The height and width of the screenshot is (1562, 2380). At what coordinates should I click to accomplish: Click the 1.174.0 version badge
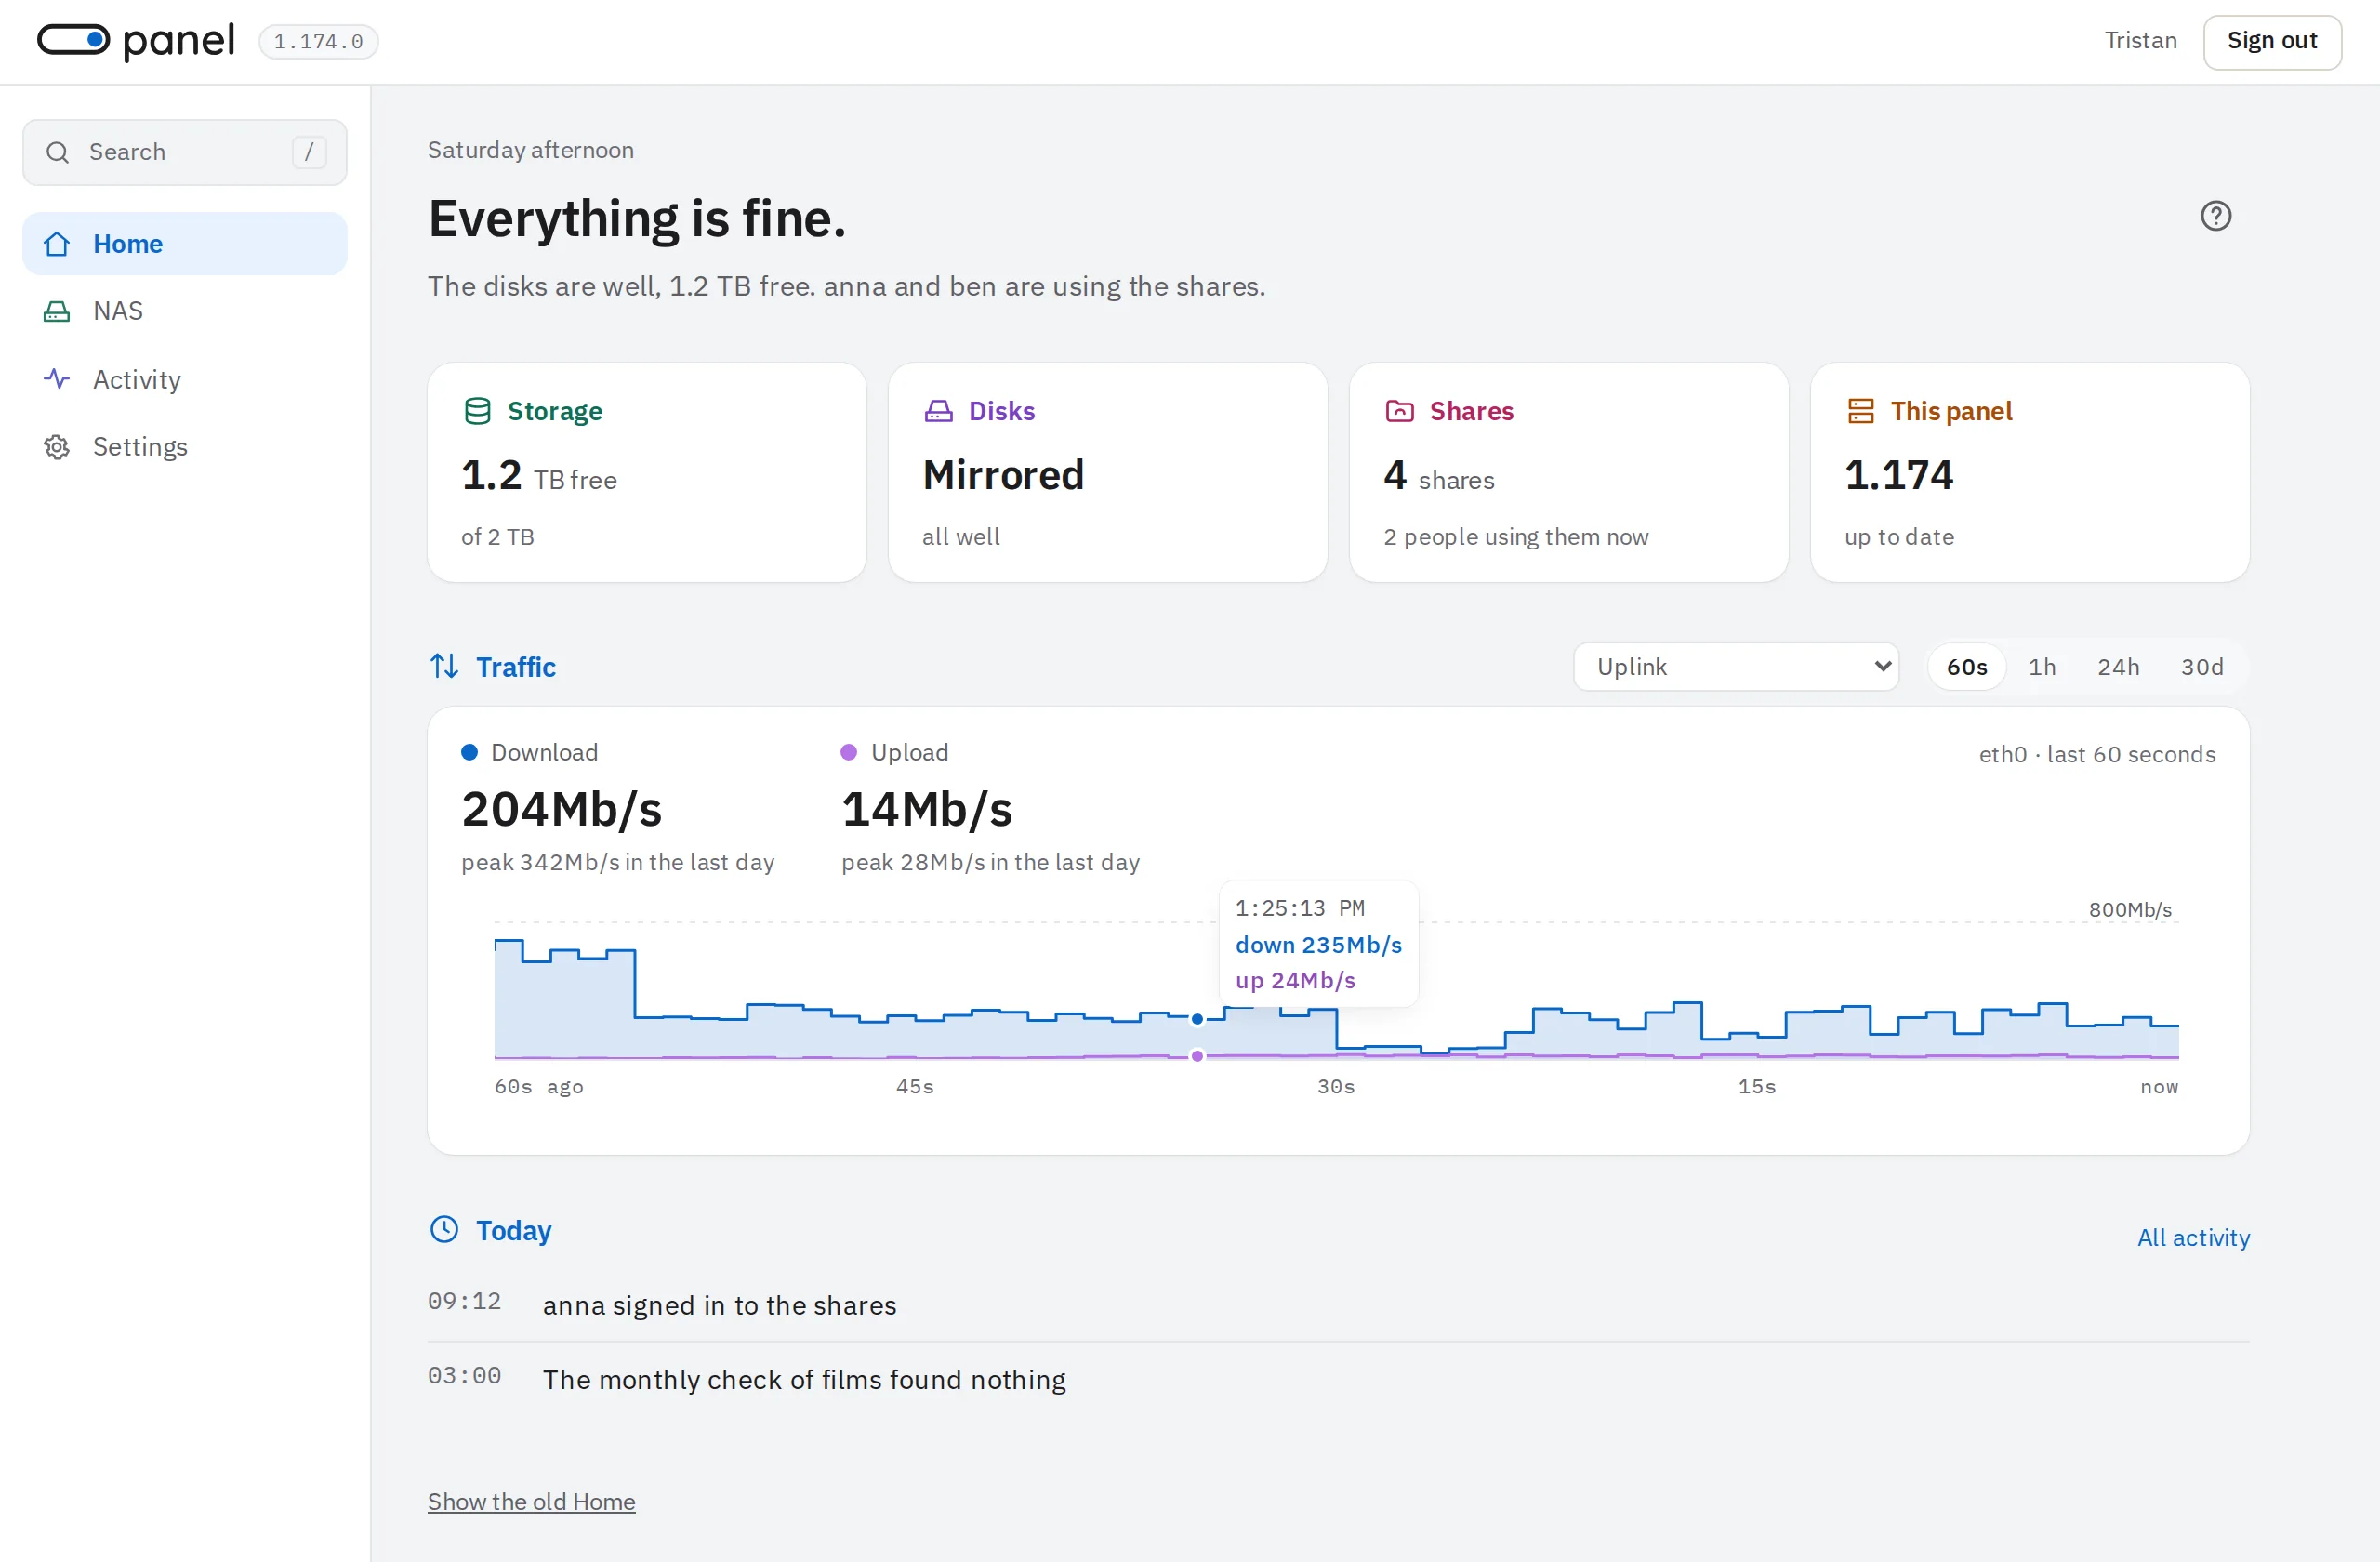318,41
